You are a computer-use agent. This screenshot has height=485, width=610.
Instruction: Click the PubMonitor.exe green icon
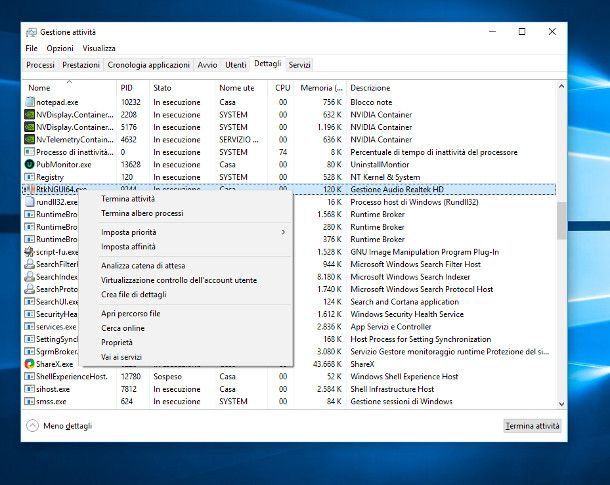30,164
